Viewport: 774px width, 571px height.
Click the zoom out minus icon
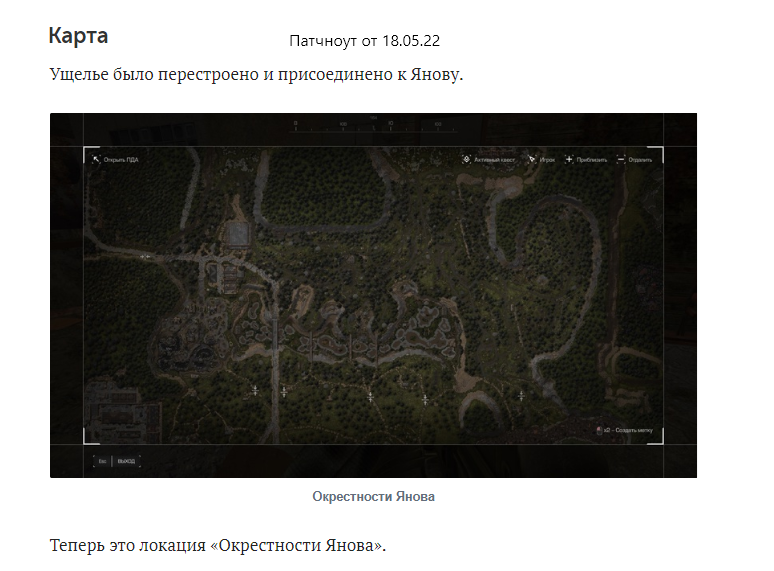pos(621,159)
